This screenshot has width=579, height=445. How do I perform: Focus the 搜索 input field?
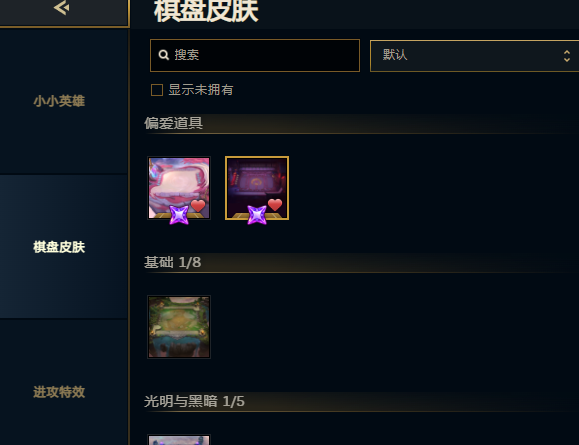pyautogui.click(x=255, y=55)
